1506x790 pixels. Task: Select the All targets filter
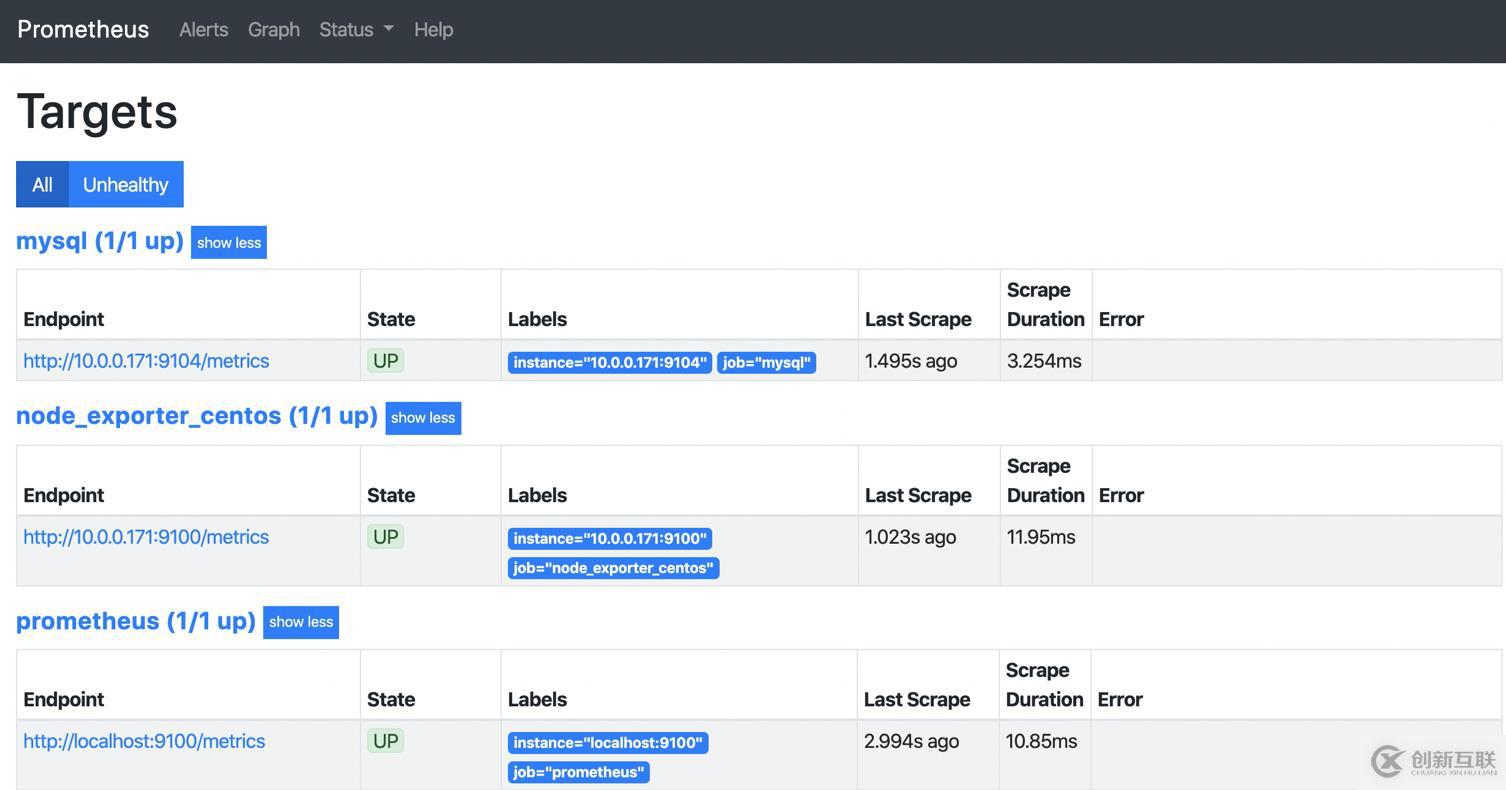click(42, 184)
